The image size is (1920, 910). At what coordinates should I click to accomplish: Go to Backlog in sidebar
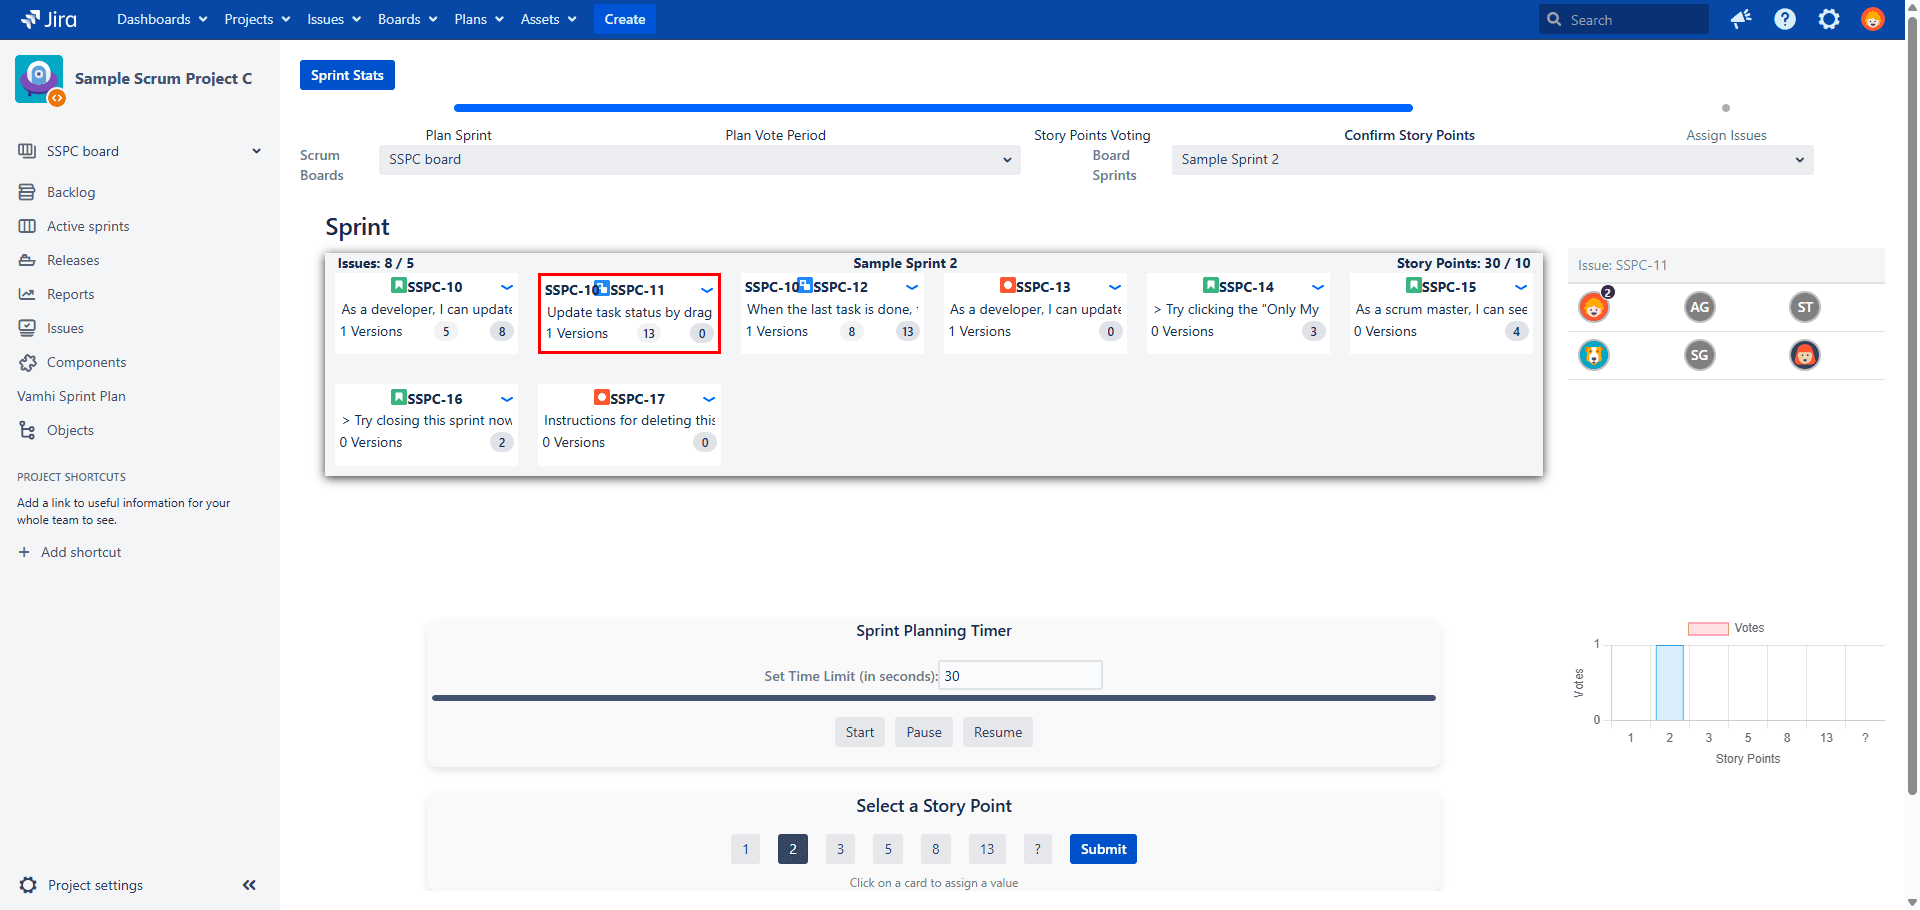(71, 192)
